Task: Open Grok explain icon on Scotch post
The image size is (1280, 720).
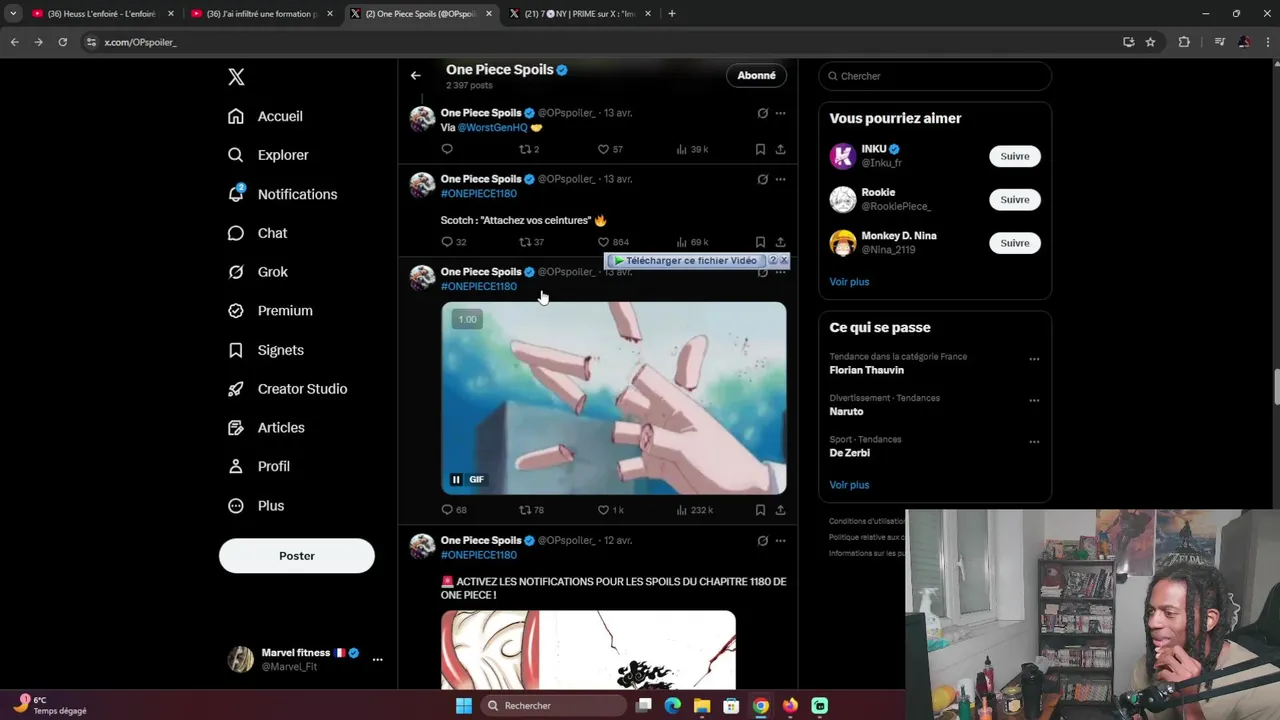Action: (762, 180)
